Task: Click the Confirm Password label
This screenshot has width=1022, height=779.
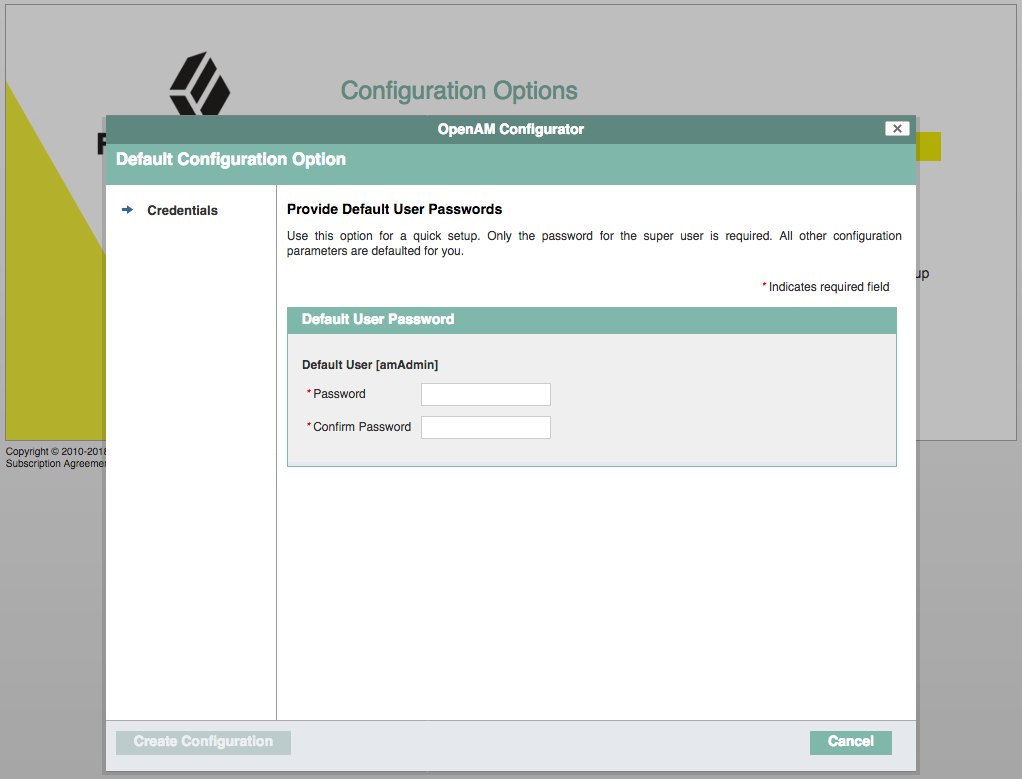Action: pyautogui.click(x=362, y=427)
